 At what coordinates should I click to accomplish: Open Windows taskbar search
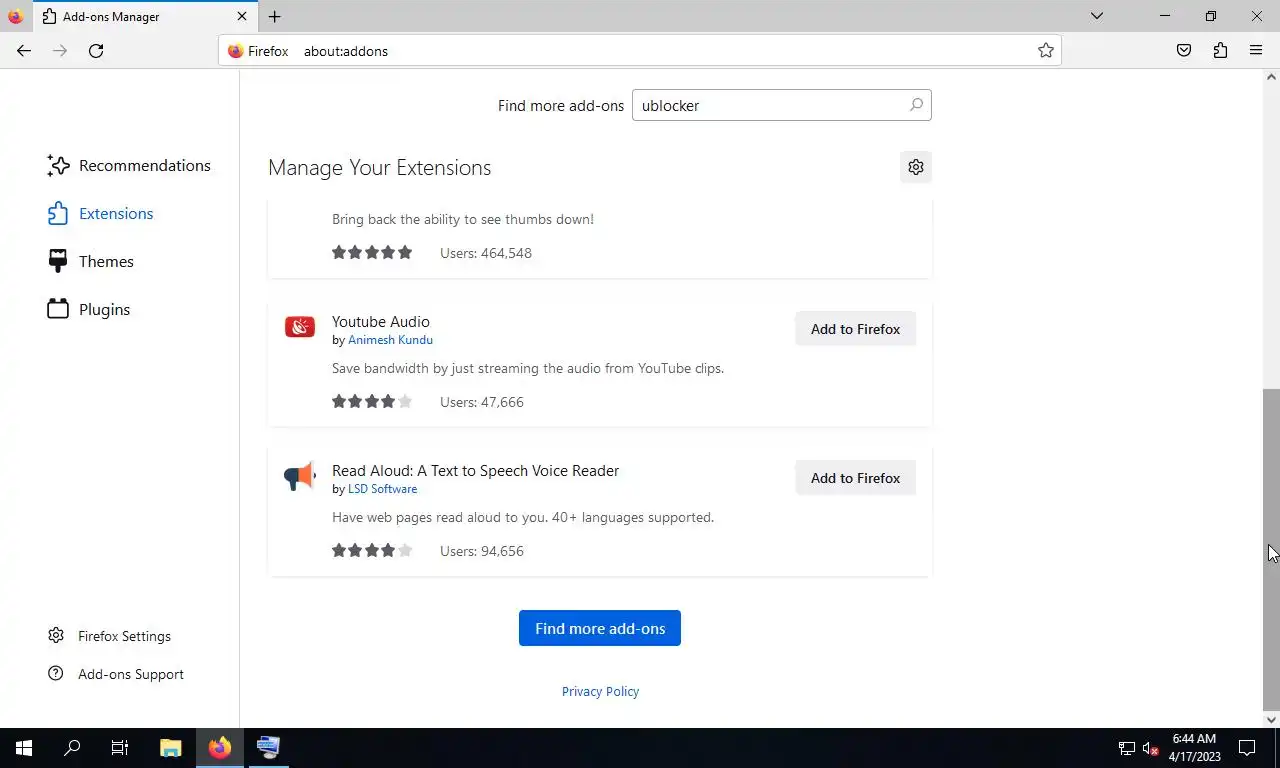pos(72,748)
